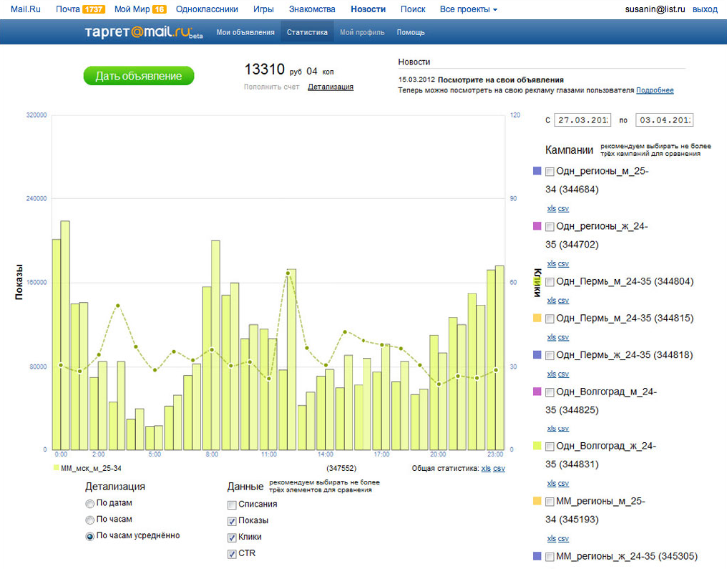This screenshot has height=569, width=727.
Task: Click the таргет@mail.ru logo
Action: coord(143,32)
